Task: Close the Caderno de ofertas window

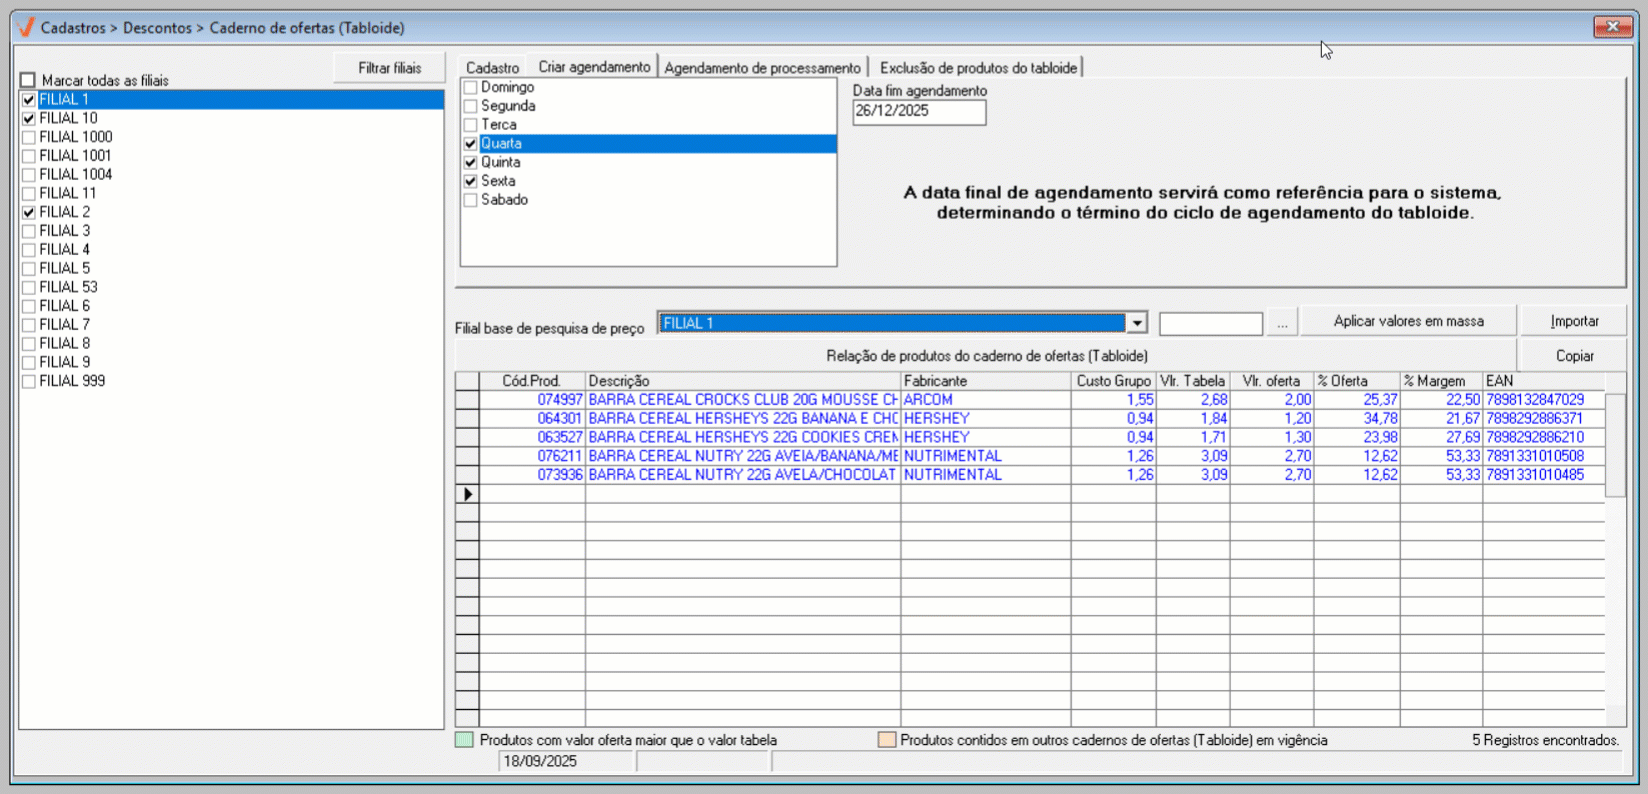Action: pos(1612,27)
